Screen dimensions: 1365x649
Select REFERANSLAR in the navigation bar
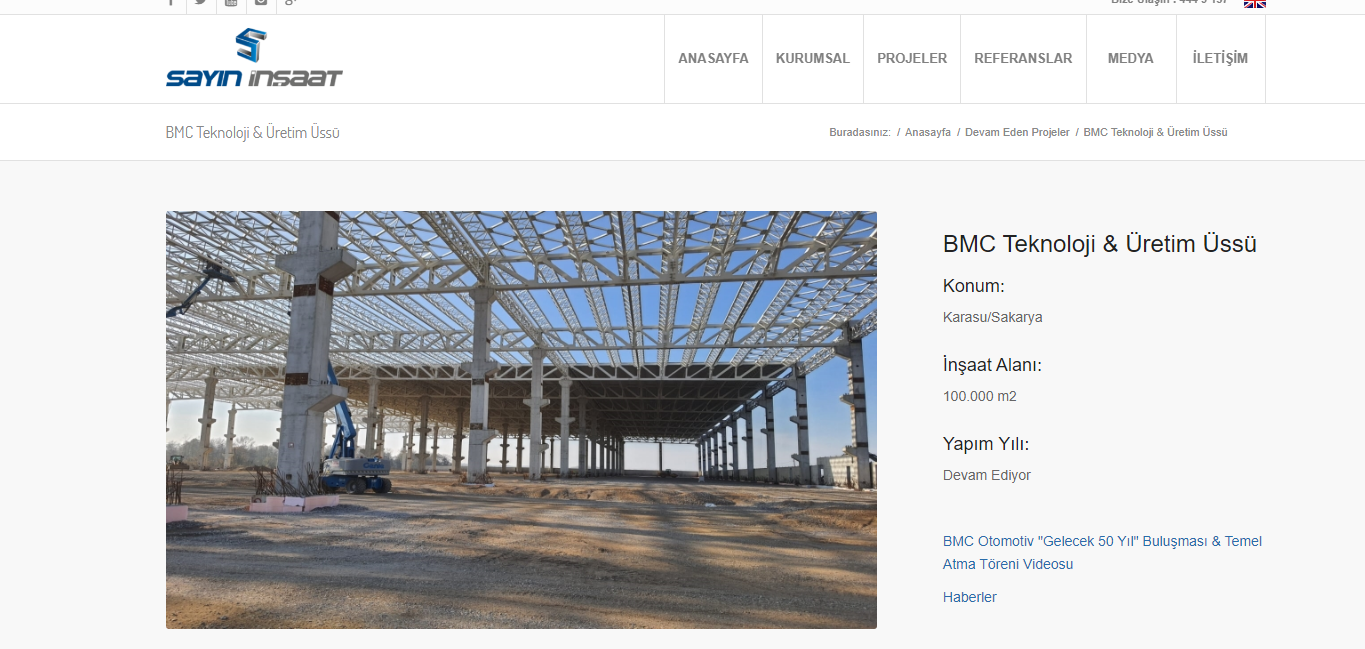[1023, 59]
